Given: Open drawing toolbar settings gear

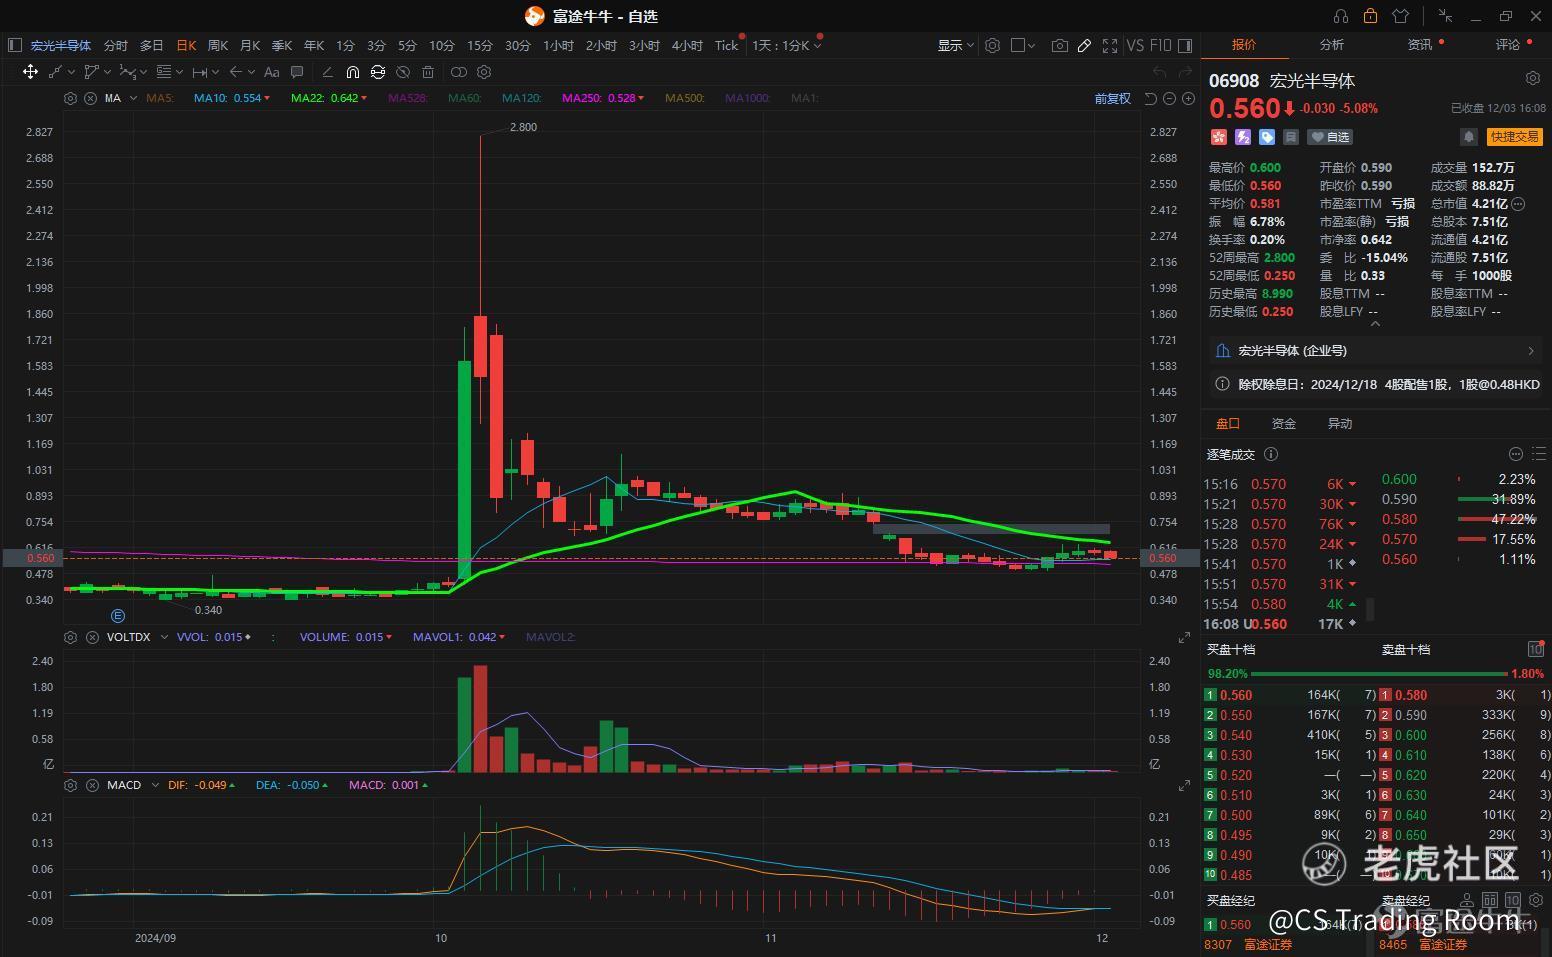Looking at the screenshot, I should [x=484, y=72].
